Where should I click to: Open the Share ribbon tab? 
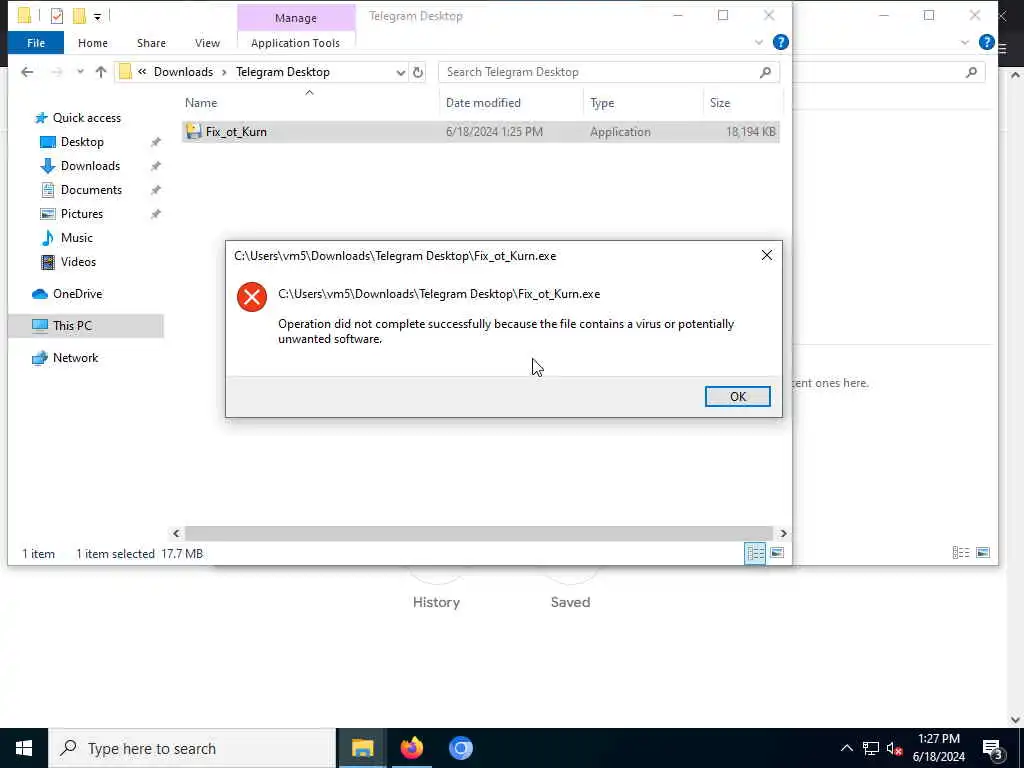click(151, 43)
